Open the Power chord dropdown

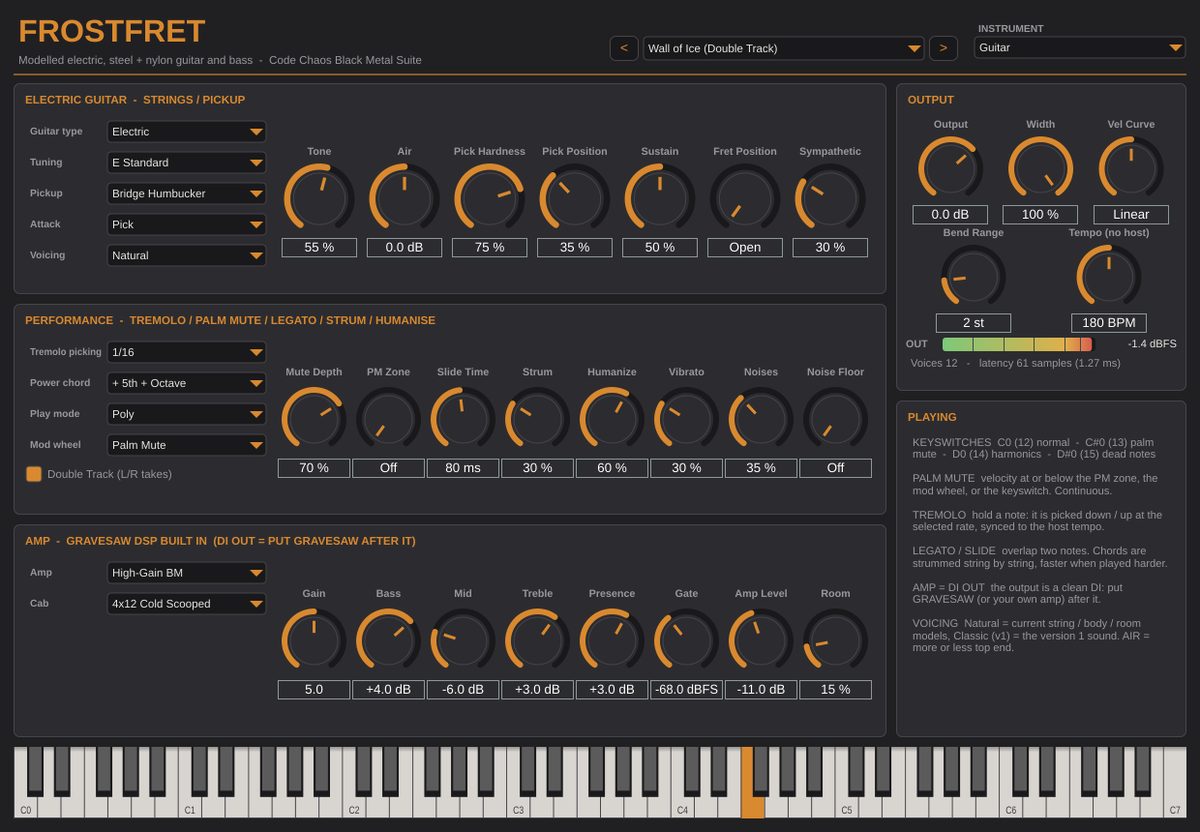(x=187, y=383)
